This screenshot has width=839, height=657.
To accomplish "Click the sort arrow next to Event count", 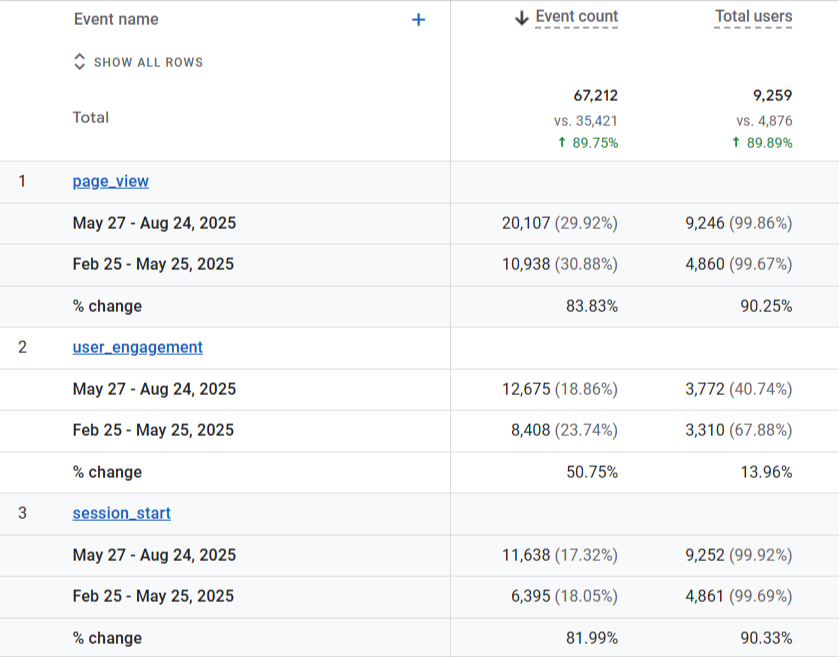I will tap(521, 18).
